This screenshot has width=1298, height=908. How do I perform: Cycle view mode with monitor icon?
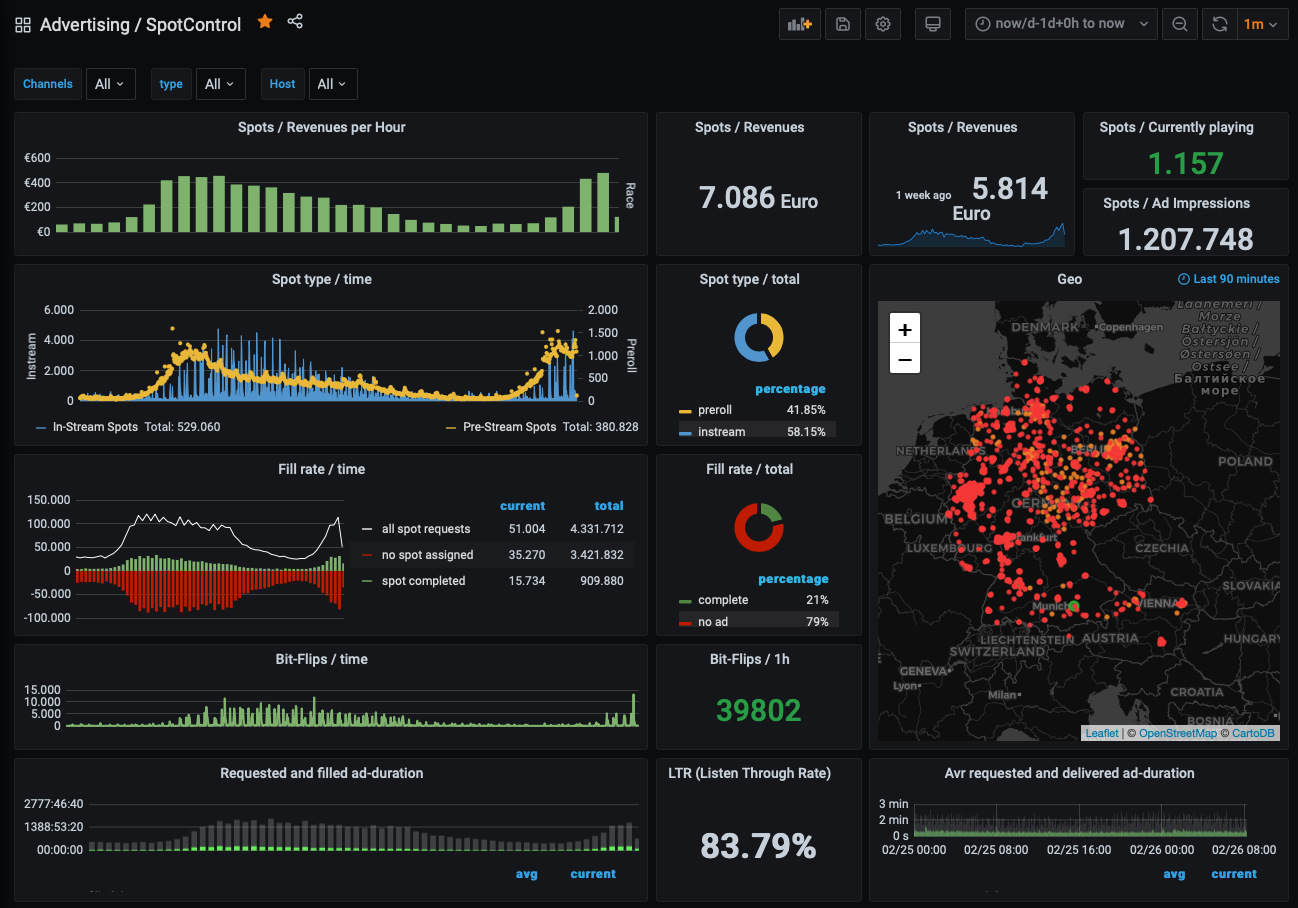pos(933,24)
